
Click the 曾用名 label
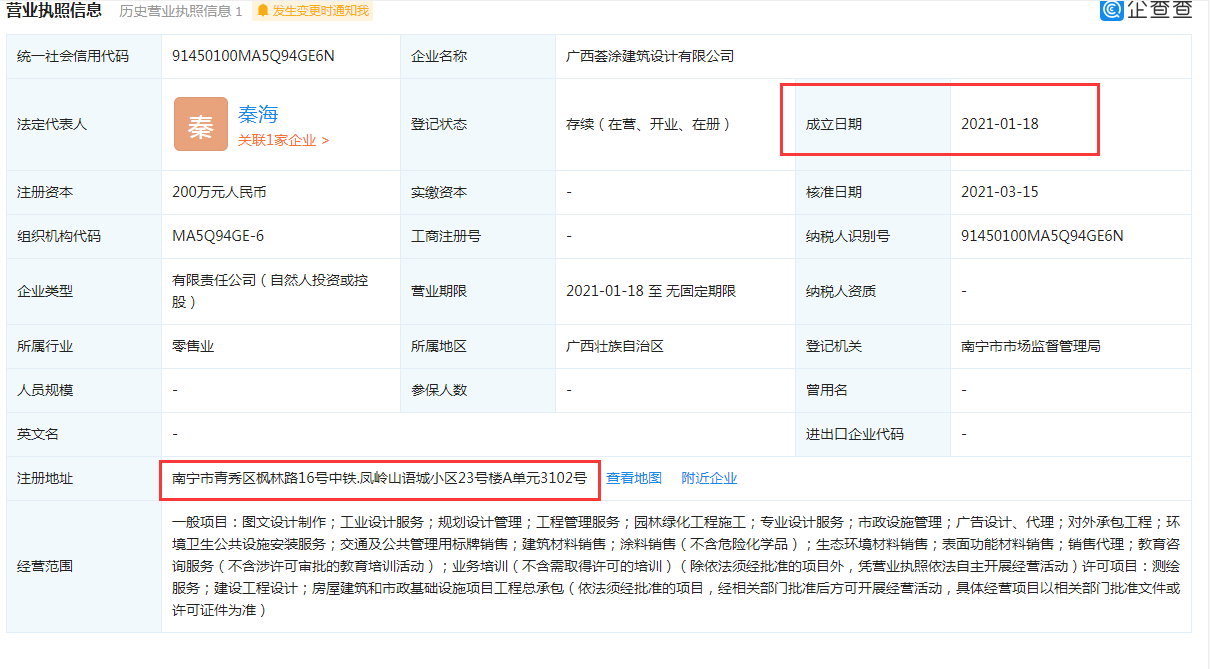tap(827, 390)
